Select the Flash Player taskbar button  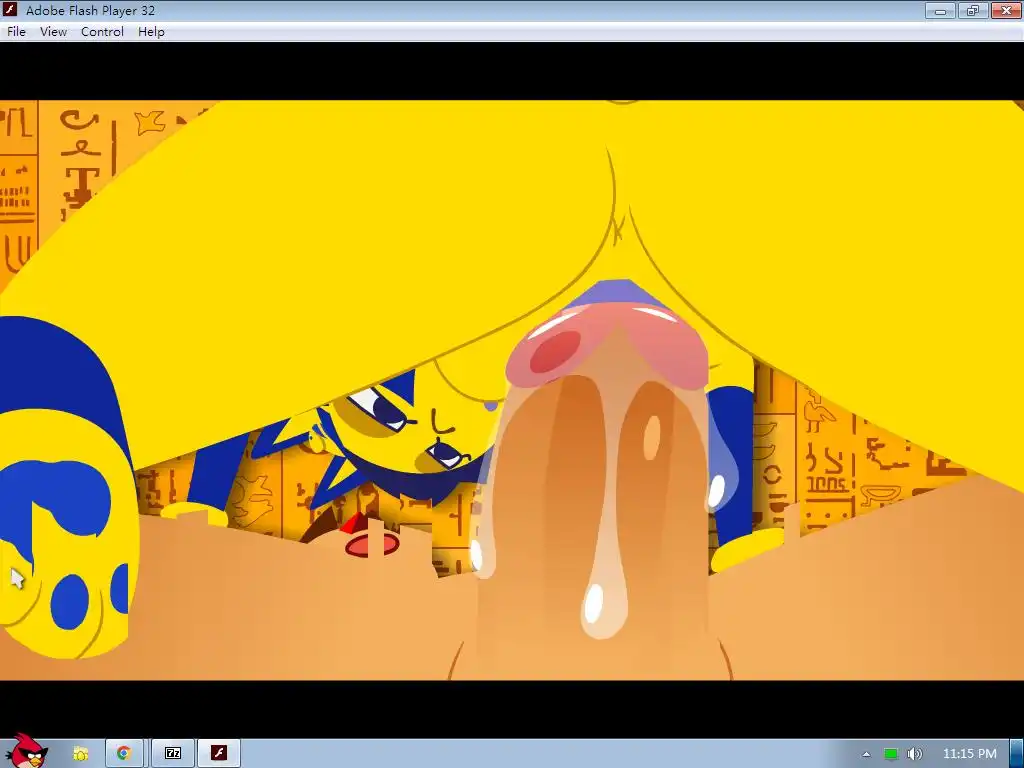click(x=219, y=754)
